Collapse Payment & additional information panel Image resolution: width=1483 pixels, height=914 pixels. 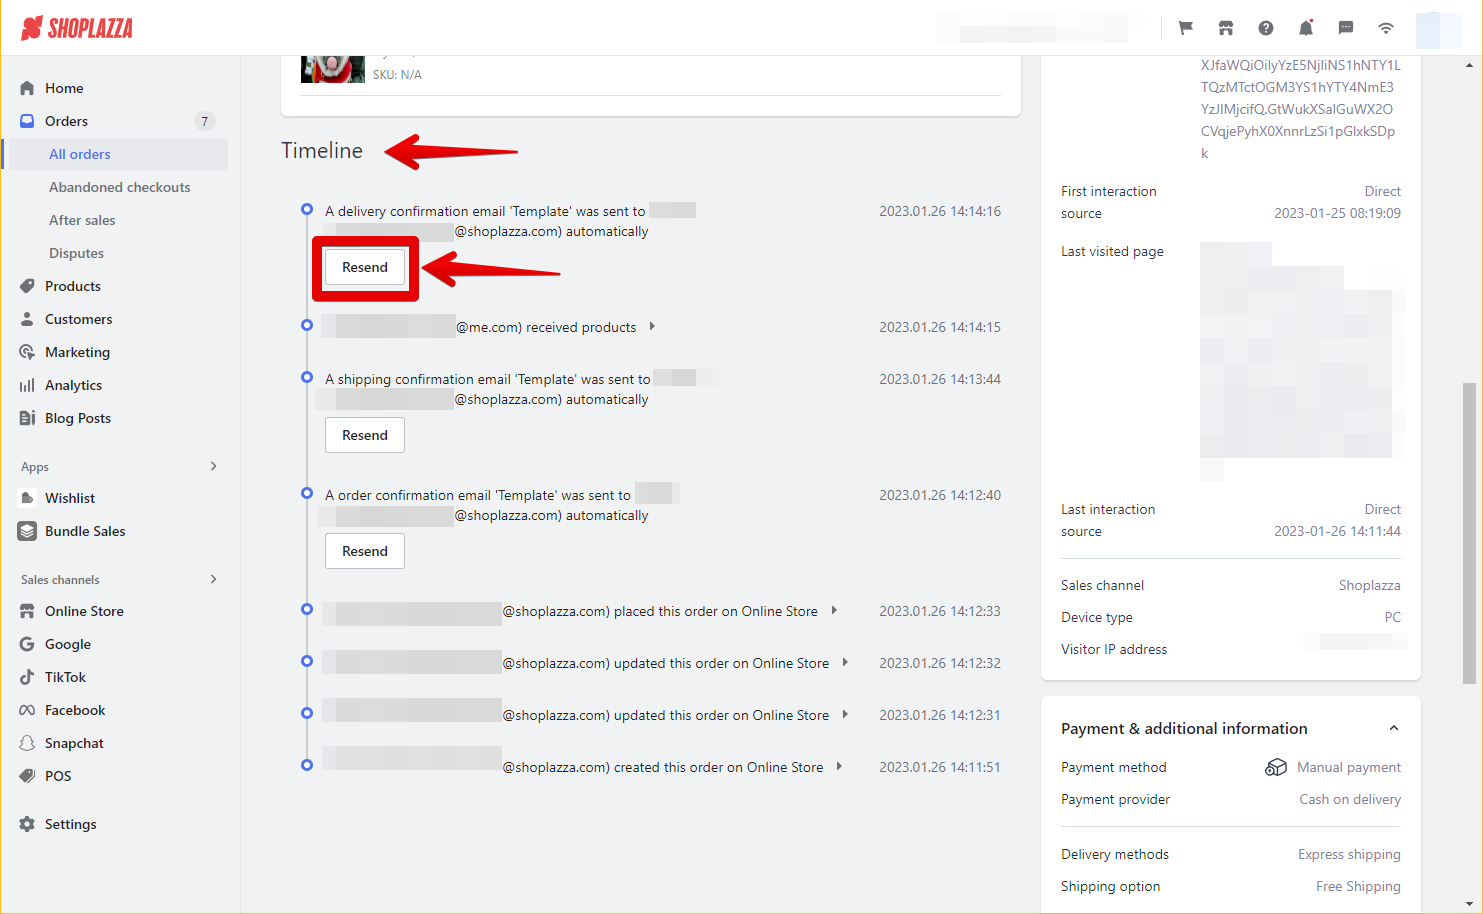1393,728
